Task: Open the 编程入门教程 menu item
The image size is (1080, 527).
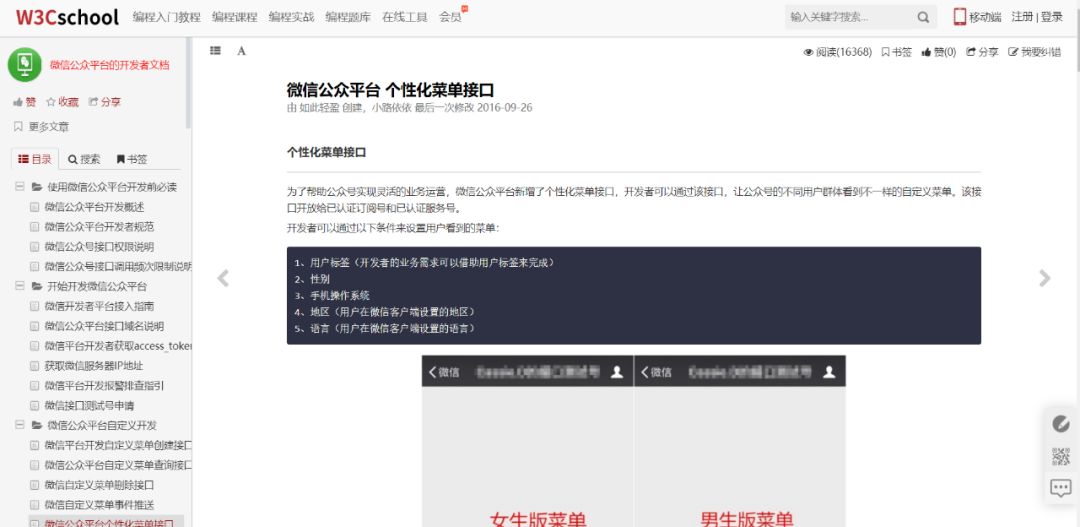Action: 166,17
